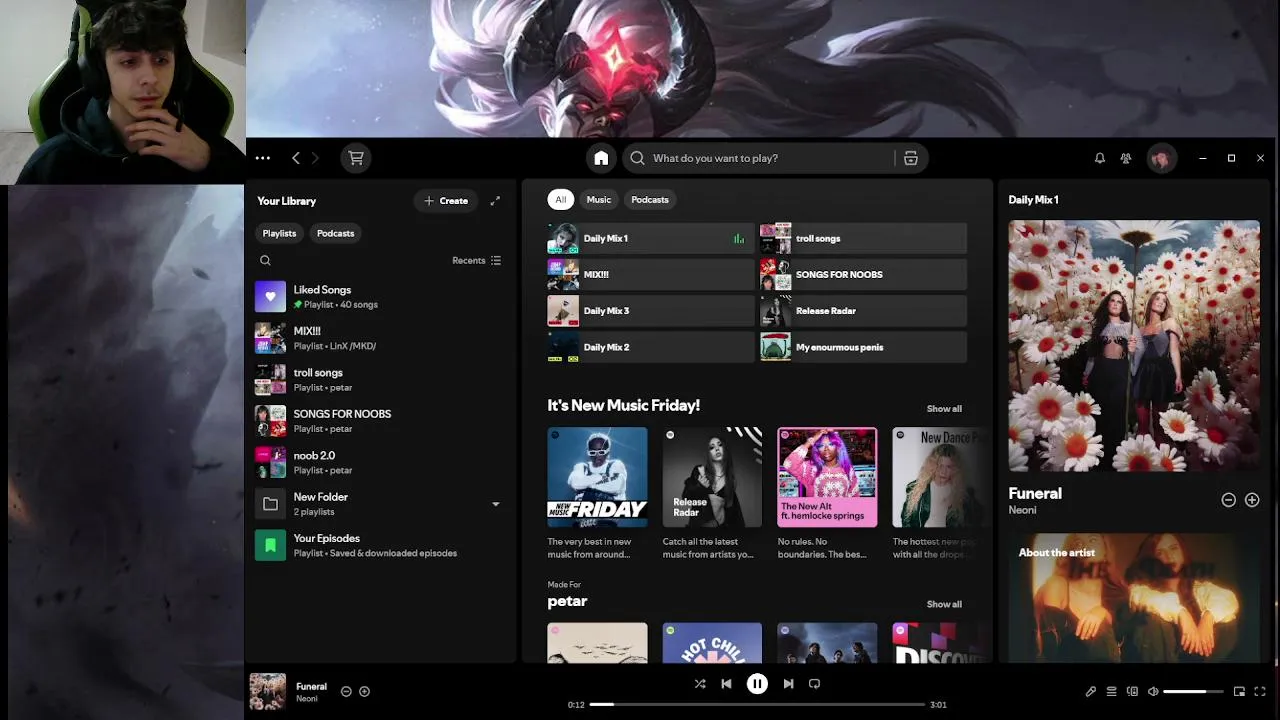Screen dimensions: 1280x720
Task: Add Funeral to Liked via right panel
Action: tap(1252, 500)
